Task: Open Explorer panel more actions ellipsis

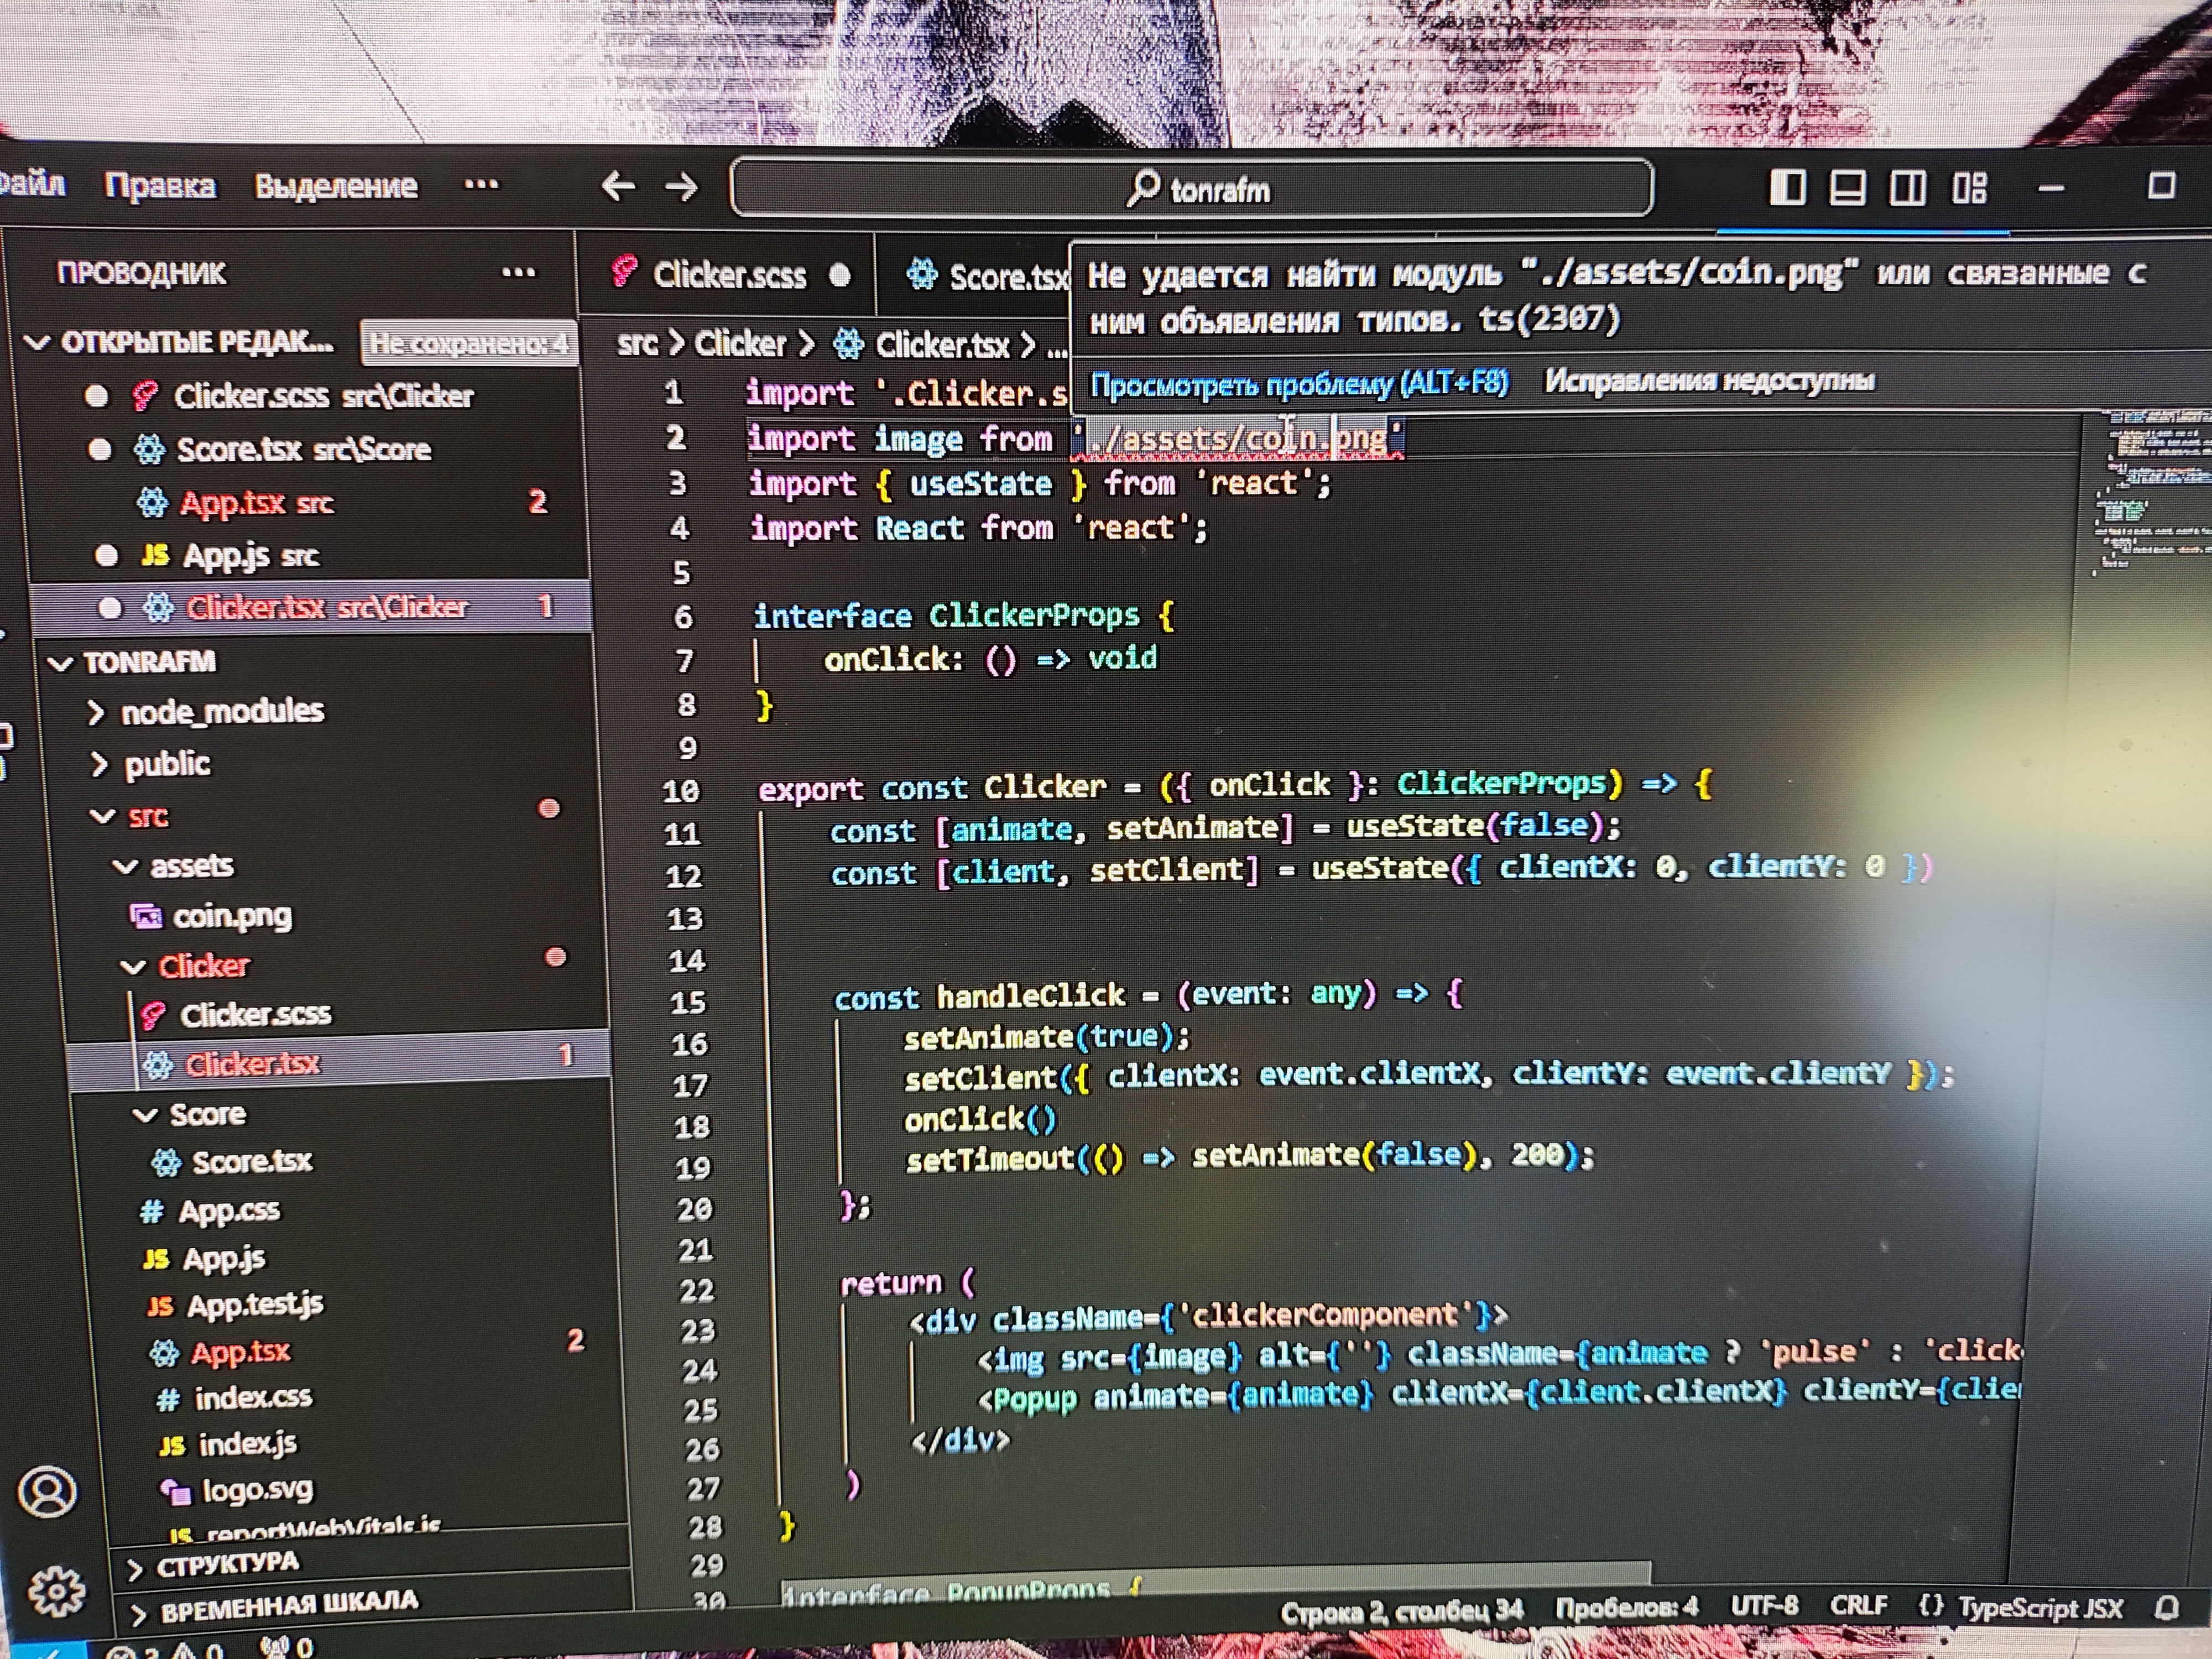Action: click(518, 272)
